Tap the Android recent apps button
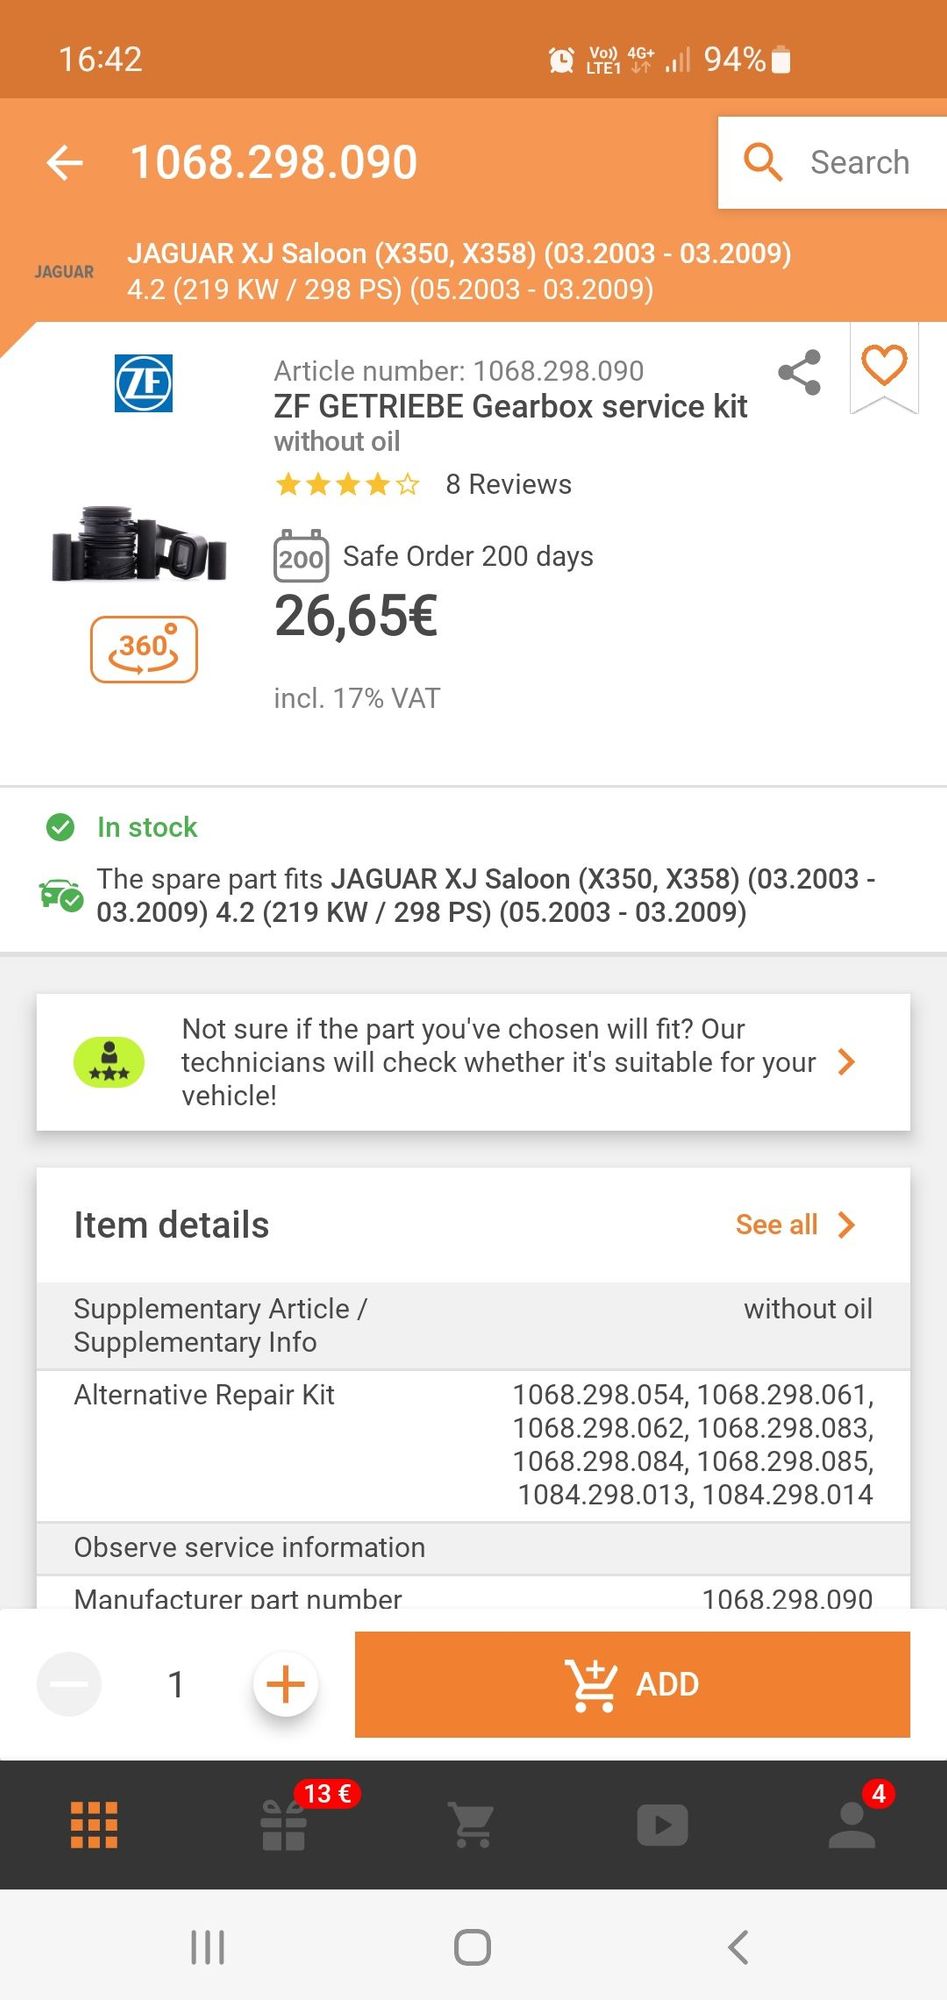 pyautogui.click(x=207, y=1947)
